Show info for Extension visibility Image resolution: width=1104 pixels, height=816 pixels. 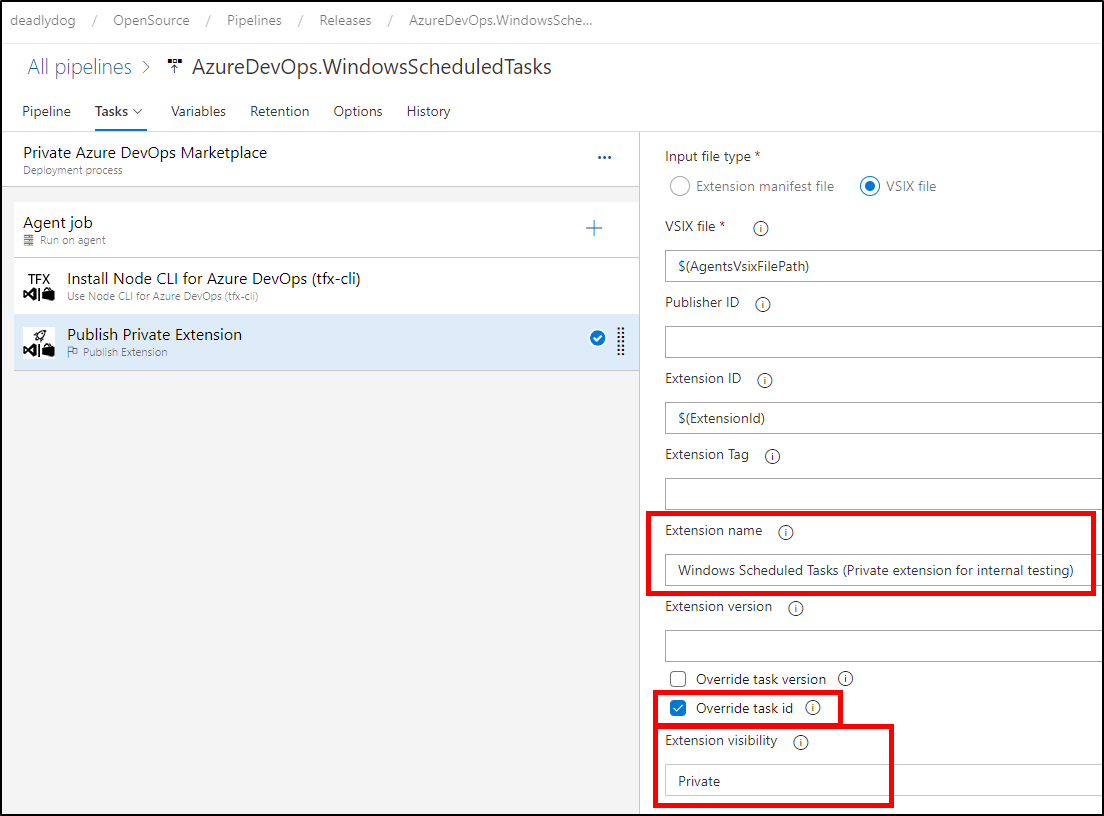tap(801, 742)
